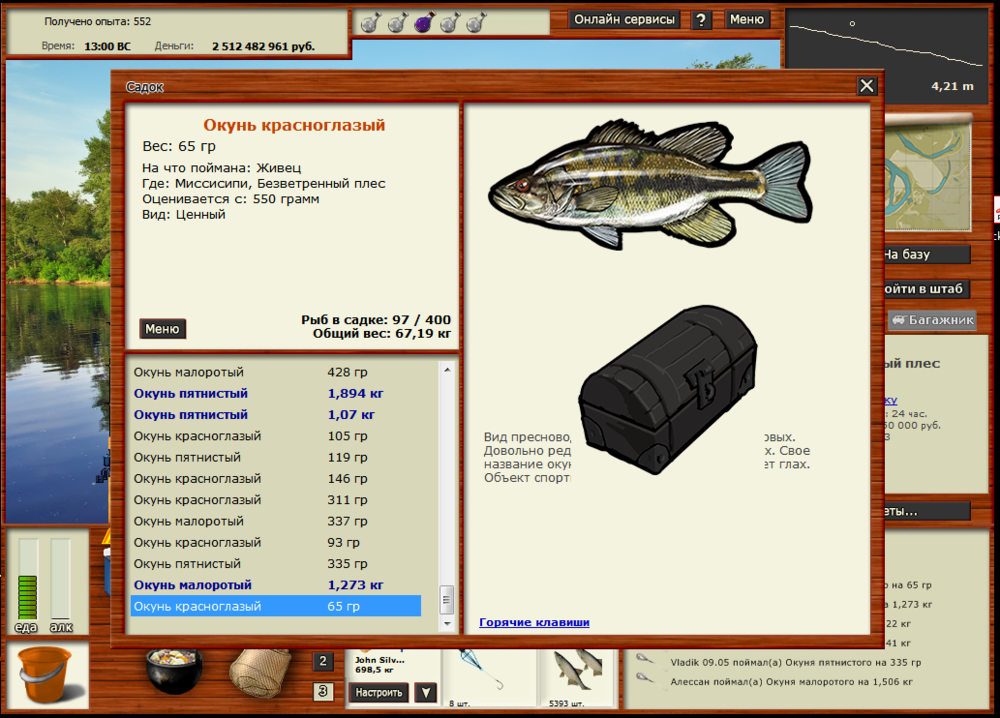Click the orange bucket icon
Screen dimensions: 1000x718
45,672
